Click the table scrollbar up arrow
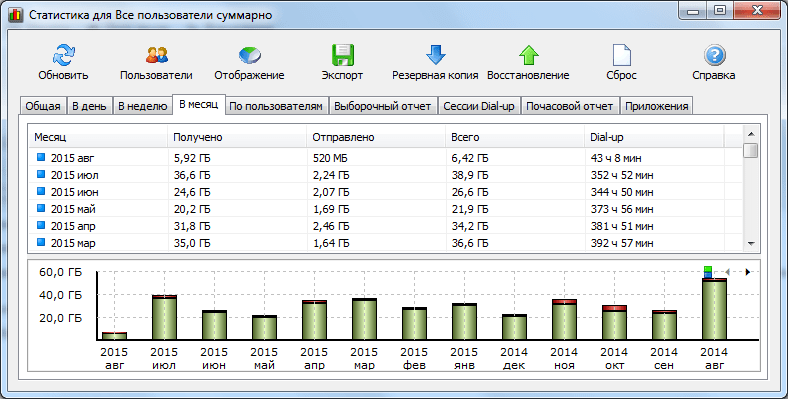788x399 pixels. [751, 134]
